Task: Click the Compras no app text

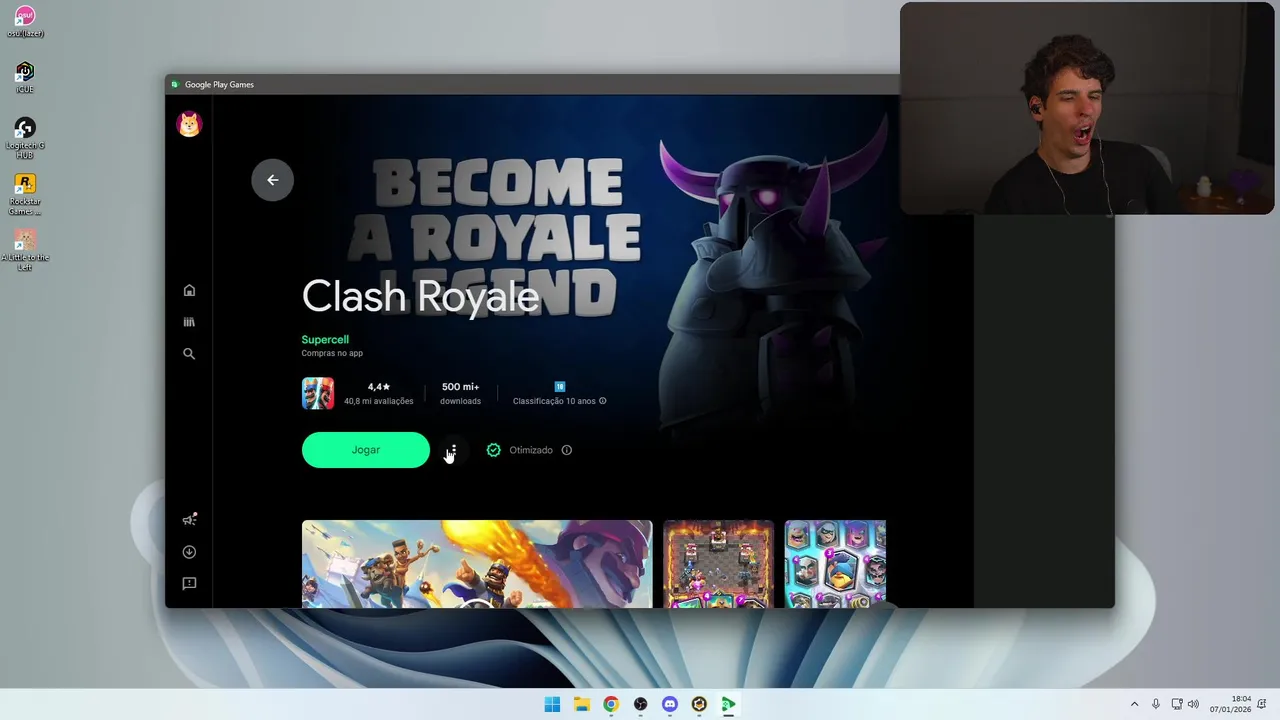Action: coord(332,353)
